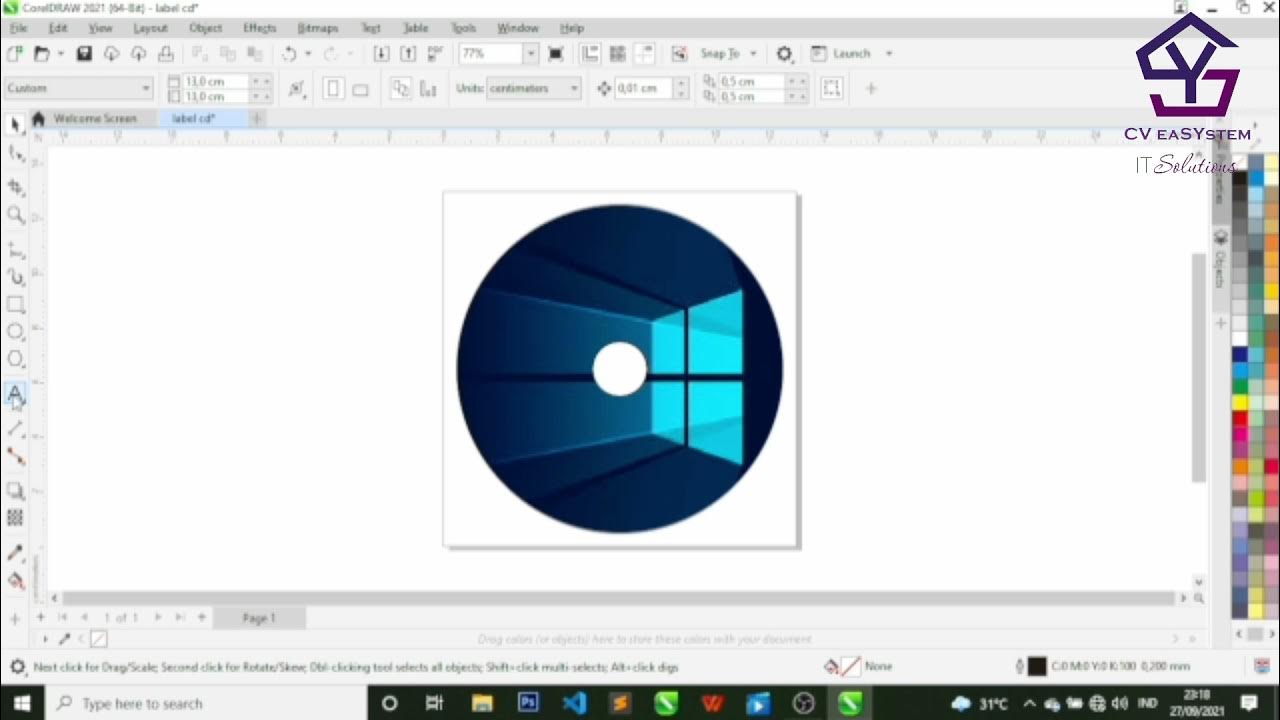Select the Ellipse tool
The image size is (1280, 720).
(x=15, y=331)
